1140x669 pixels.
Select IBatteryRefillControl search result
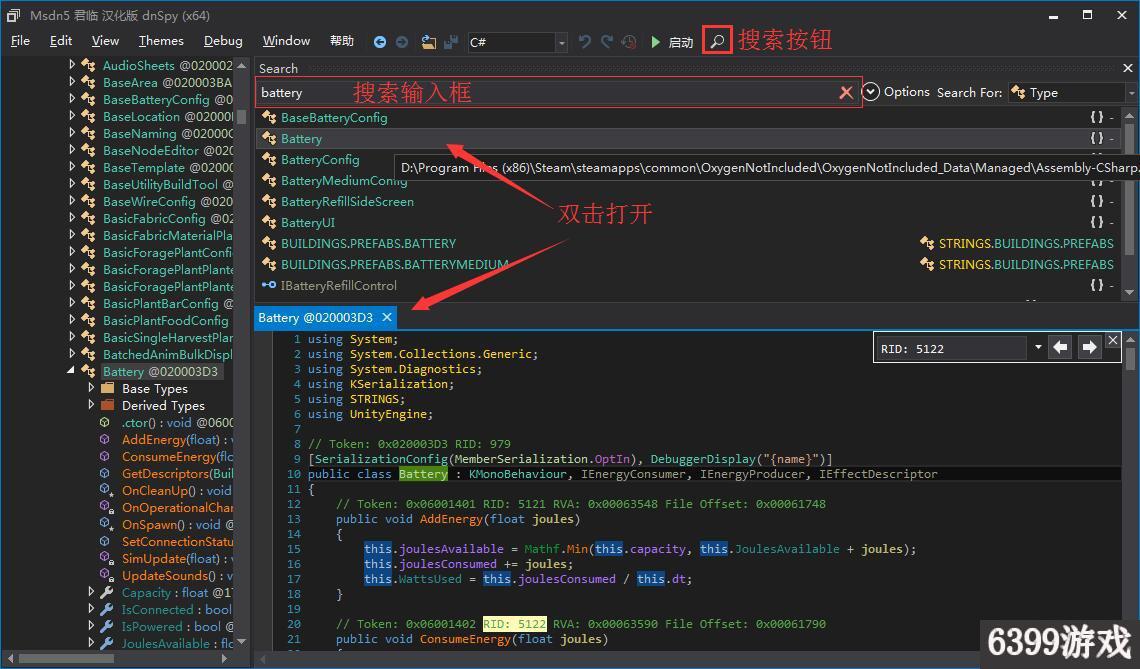tap(339, 286)
